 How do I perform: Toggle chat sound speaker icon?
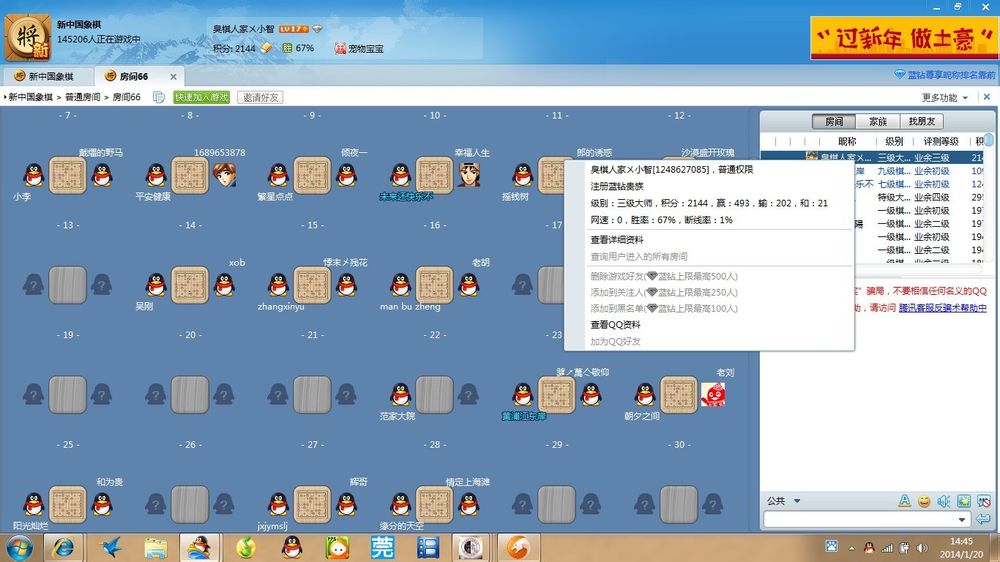(x=944, y=501)
